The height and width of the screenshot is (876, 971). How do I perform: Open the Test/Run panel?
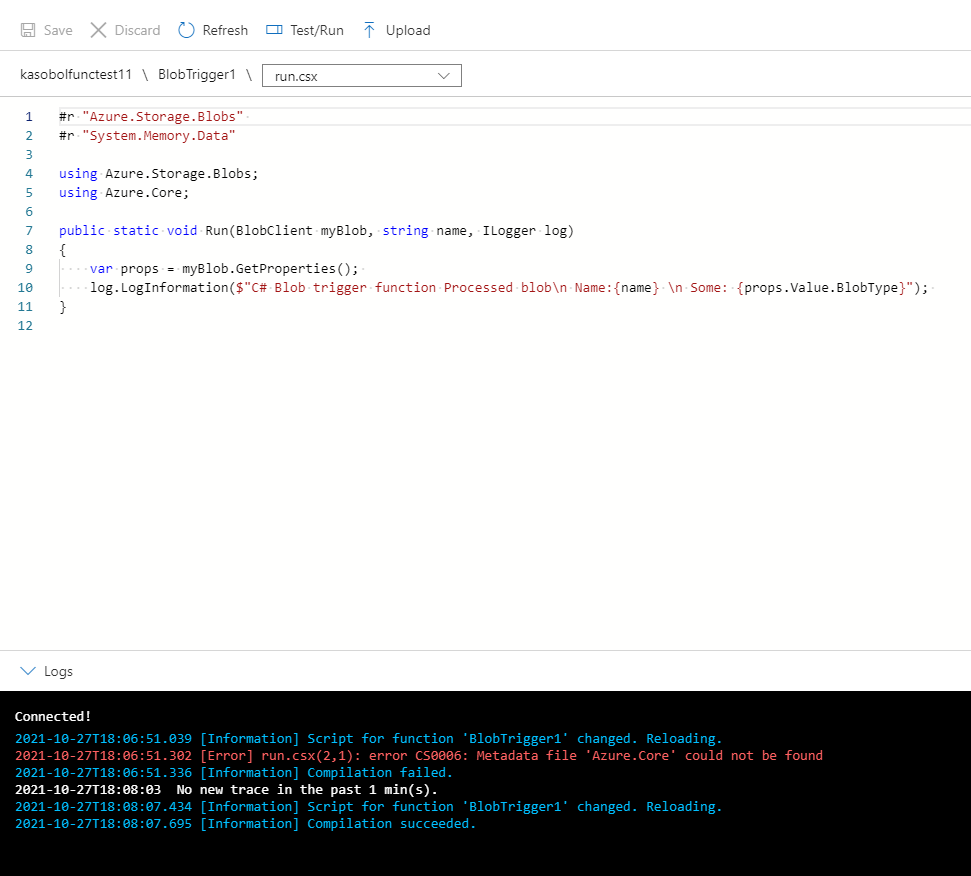tap(304, 30)
